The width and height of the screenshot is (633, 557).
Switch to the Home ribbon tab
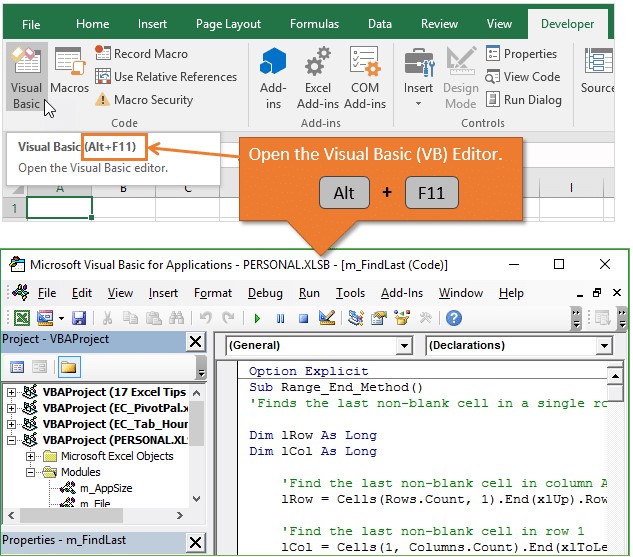pyautogui.click(x=92, y=24)
